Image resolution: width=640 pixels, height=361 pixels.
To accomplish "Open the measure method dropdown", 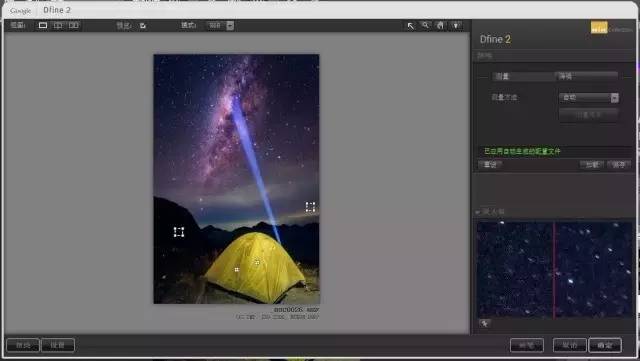I will tap(589, 98).
